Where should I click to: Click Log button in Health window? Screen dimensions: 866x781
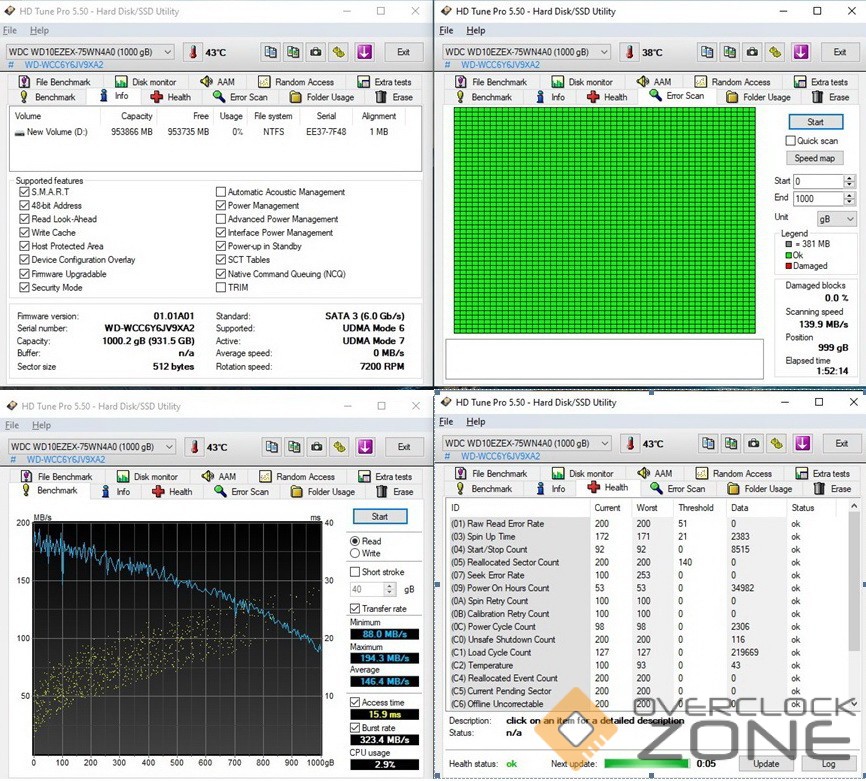tap(828, 764)
